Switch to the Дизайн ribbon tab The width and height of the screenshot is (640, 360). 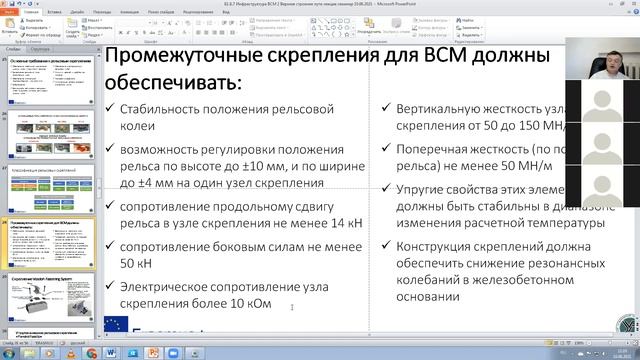pyautogui.click(x=77, y=12)
